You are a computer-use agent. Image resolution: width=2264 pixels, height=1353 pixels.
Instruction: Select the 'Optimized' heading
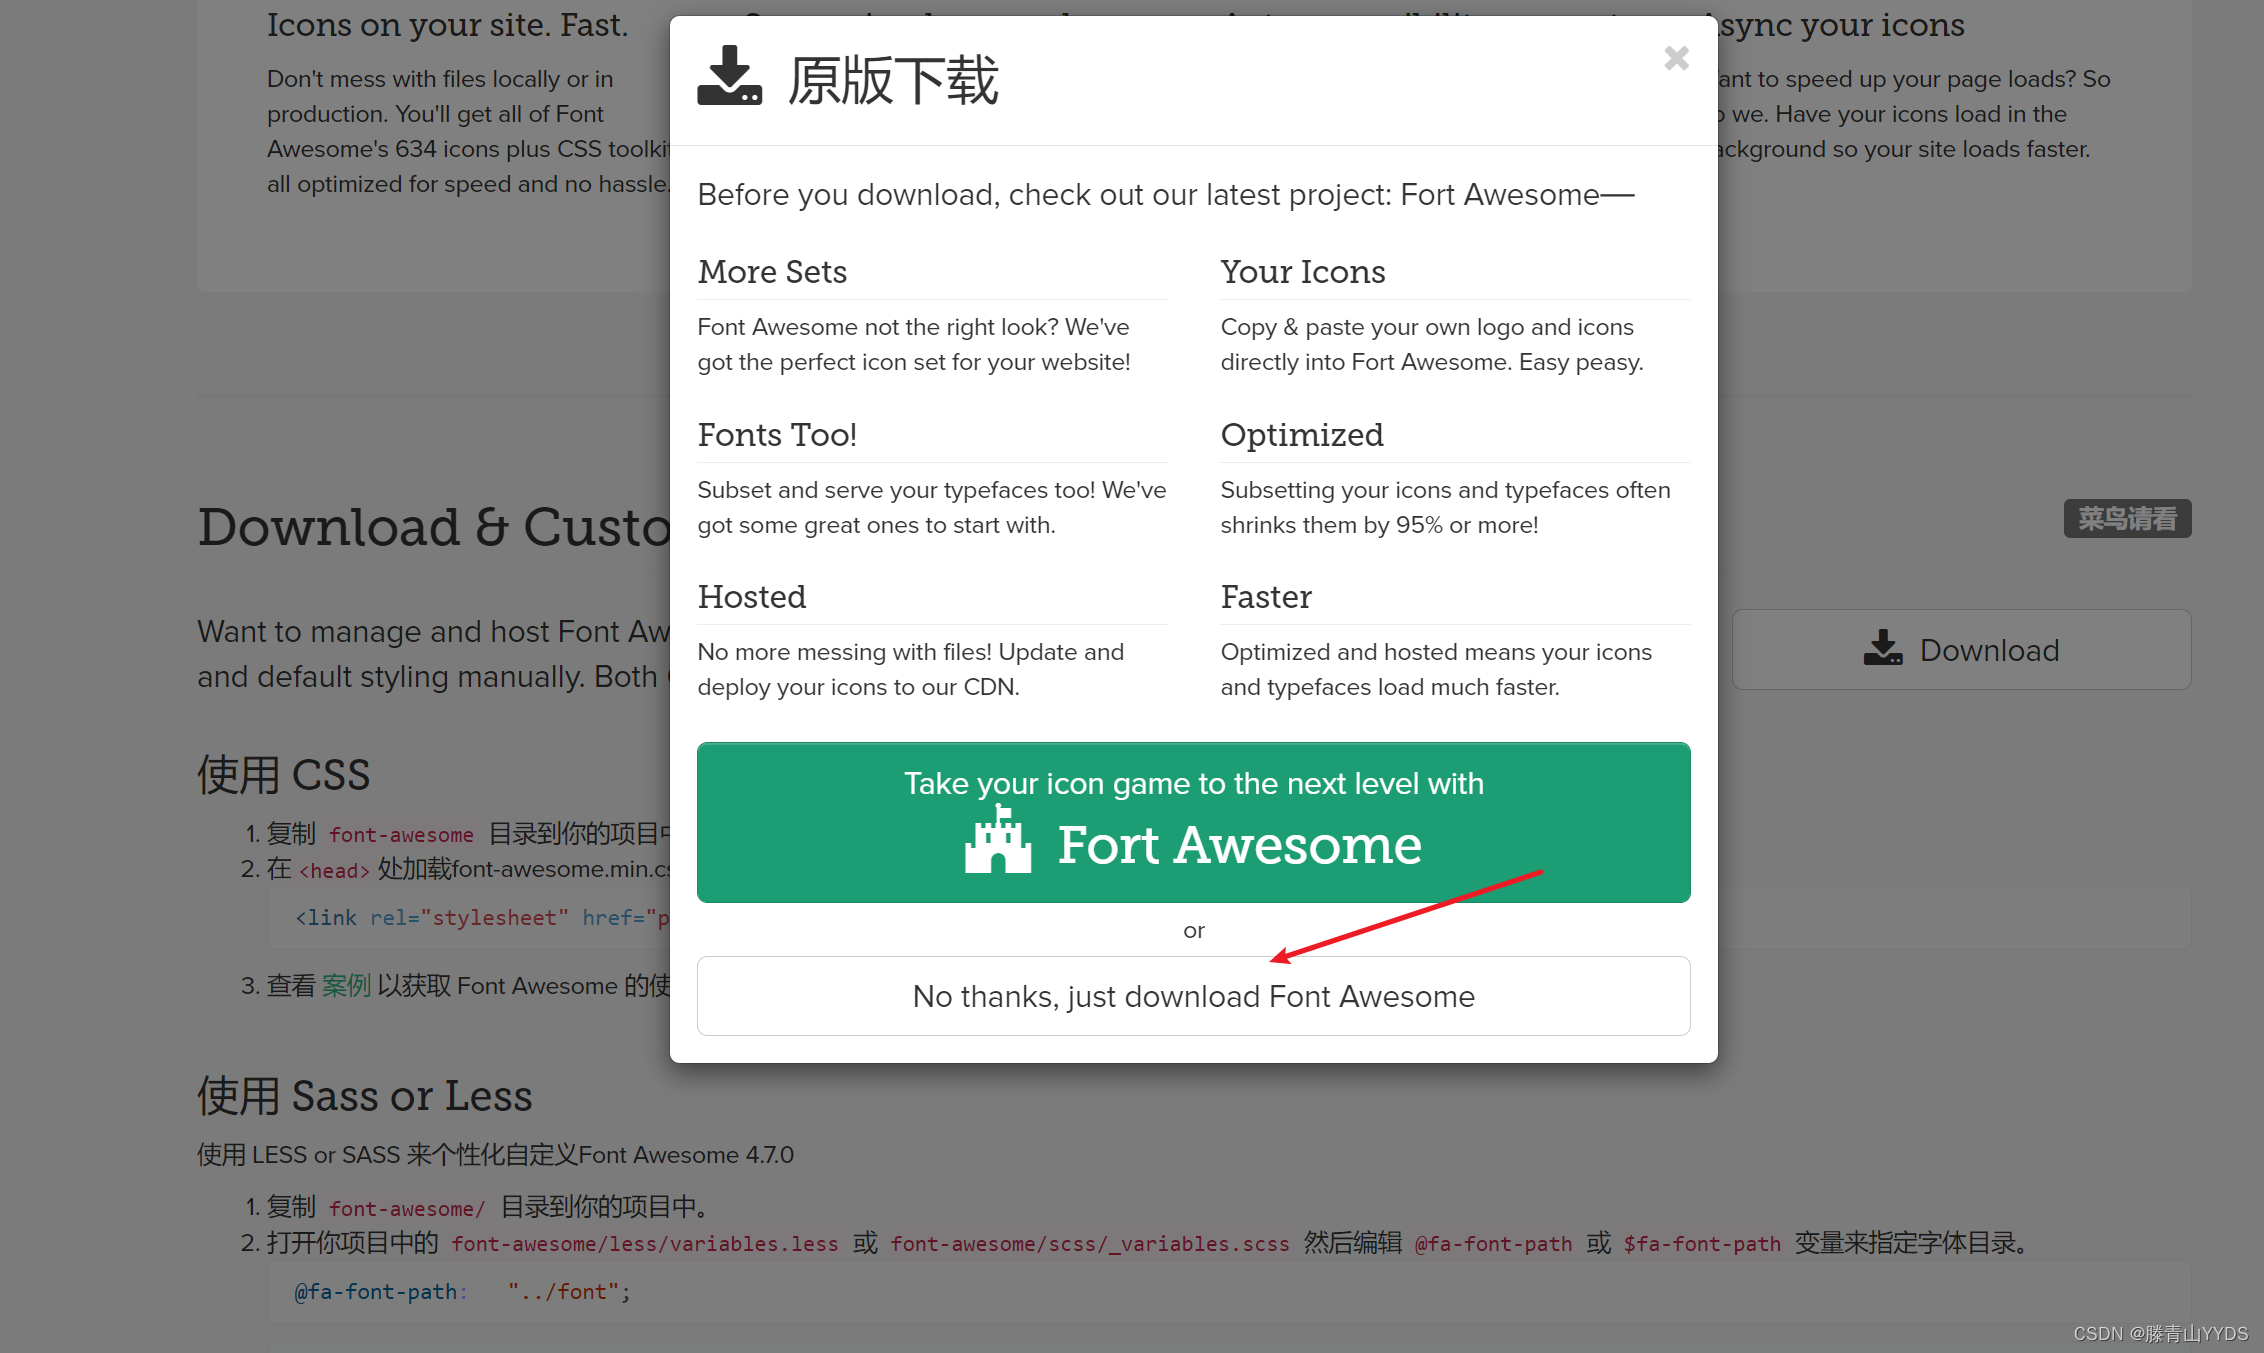(1301, 435)
